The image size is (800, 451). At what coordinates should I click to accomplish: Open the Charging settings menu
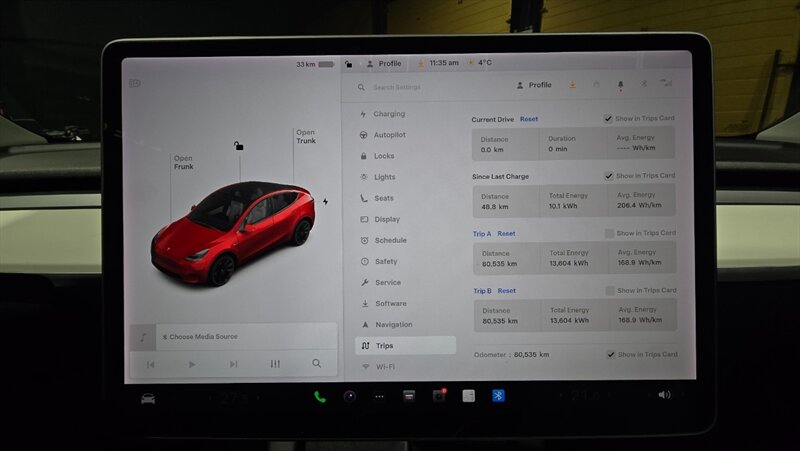click(388, 114)
